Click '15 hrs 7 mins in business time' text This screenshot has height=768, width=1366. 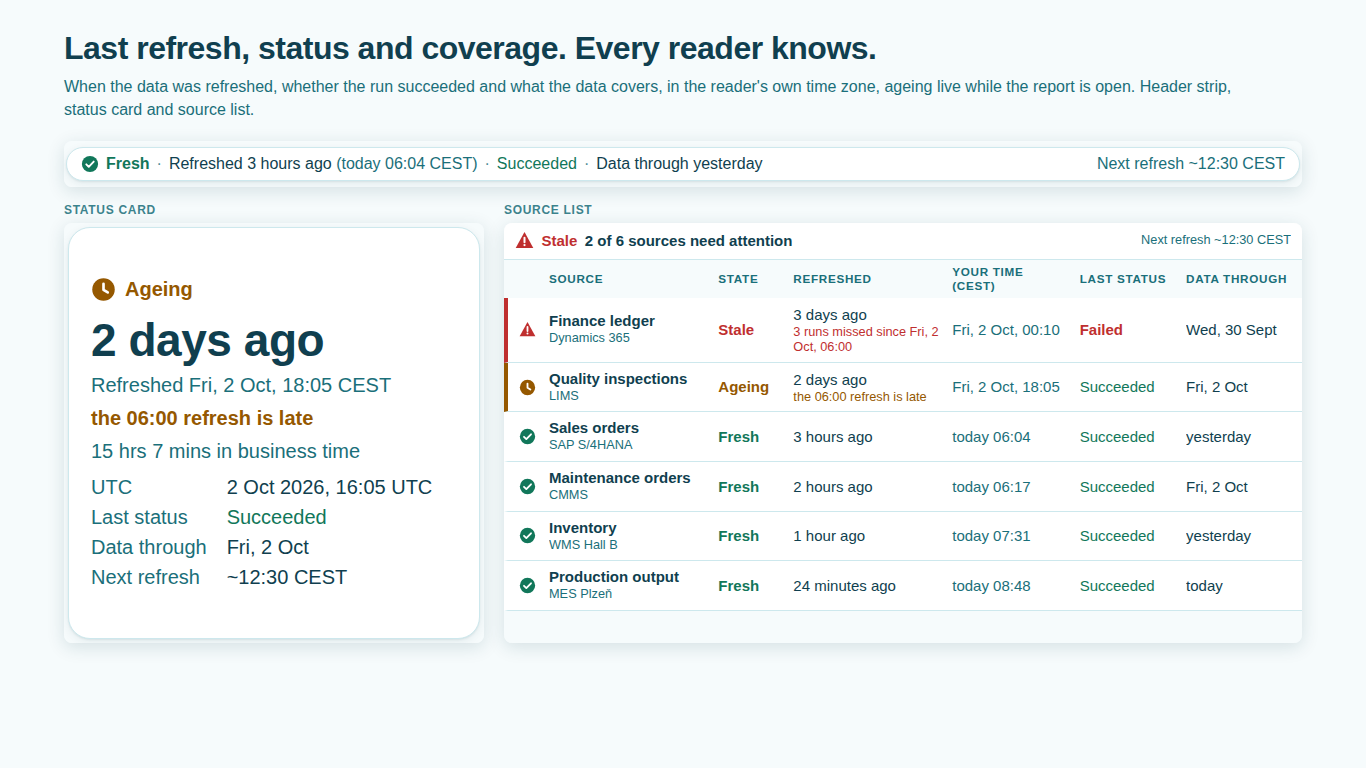tap(226, 451)
